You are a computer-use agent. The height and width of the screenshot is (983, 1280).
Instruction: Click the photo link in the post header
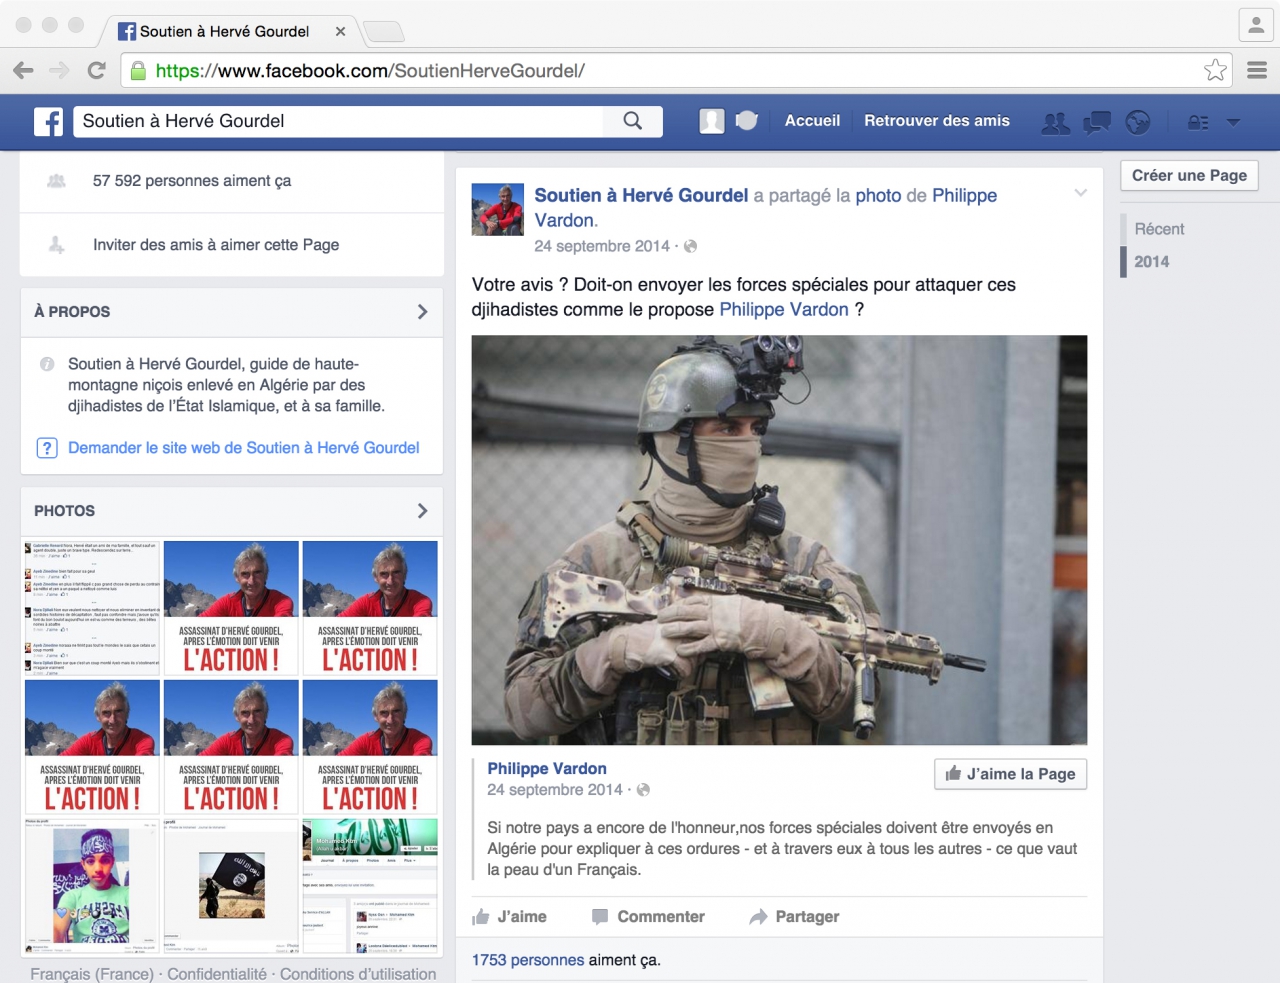[878, 196]
